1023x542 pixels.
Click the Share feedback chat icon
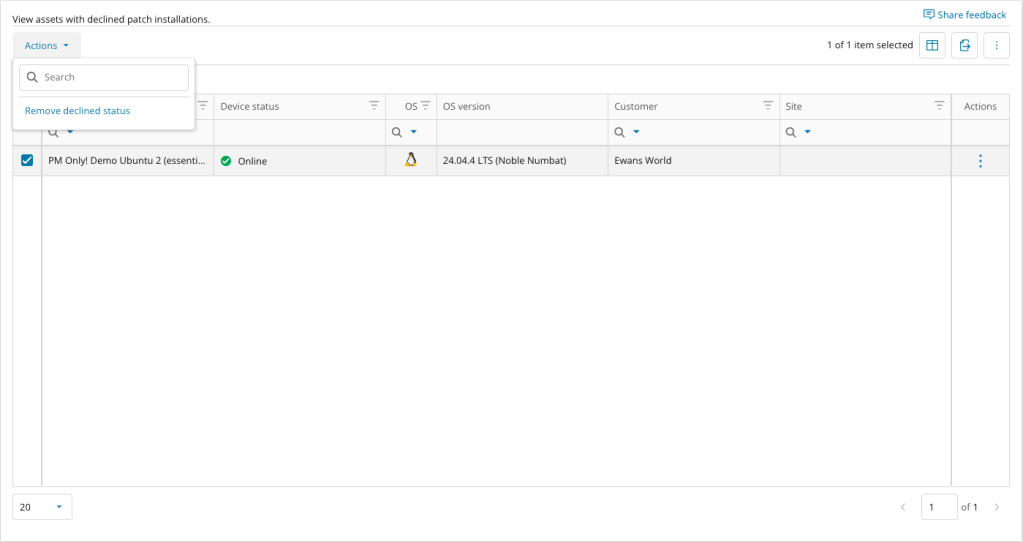point(928,14)
